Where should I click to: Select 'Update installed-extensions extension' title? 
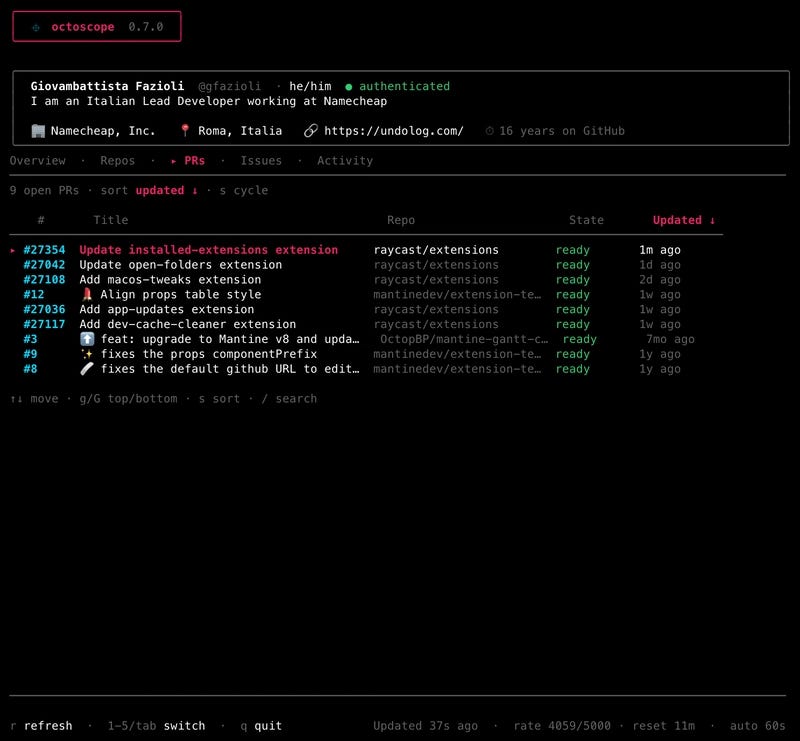tap(208, 250)
